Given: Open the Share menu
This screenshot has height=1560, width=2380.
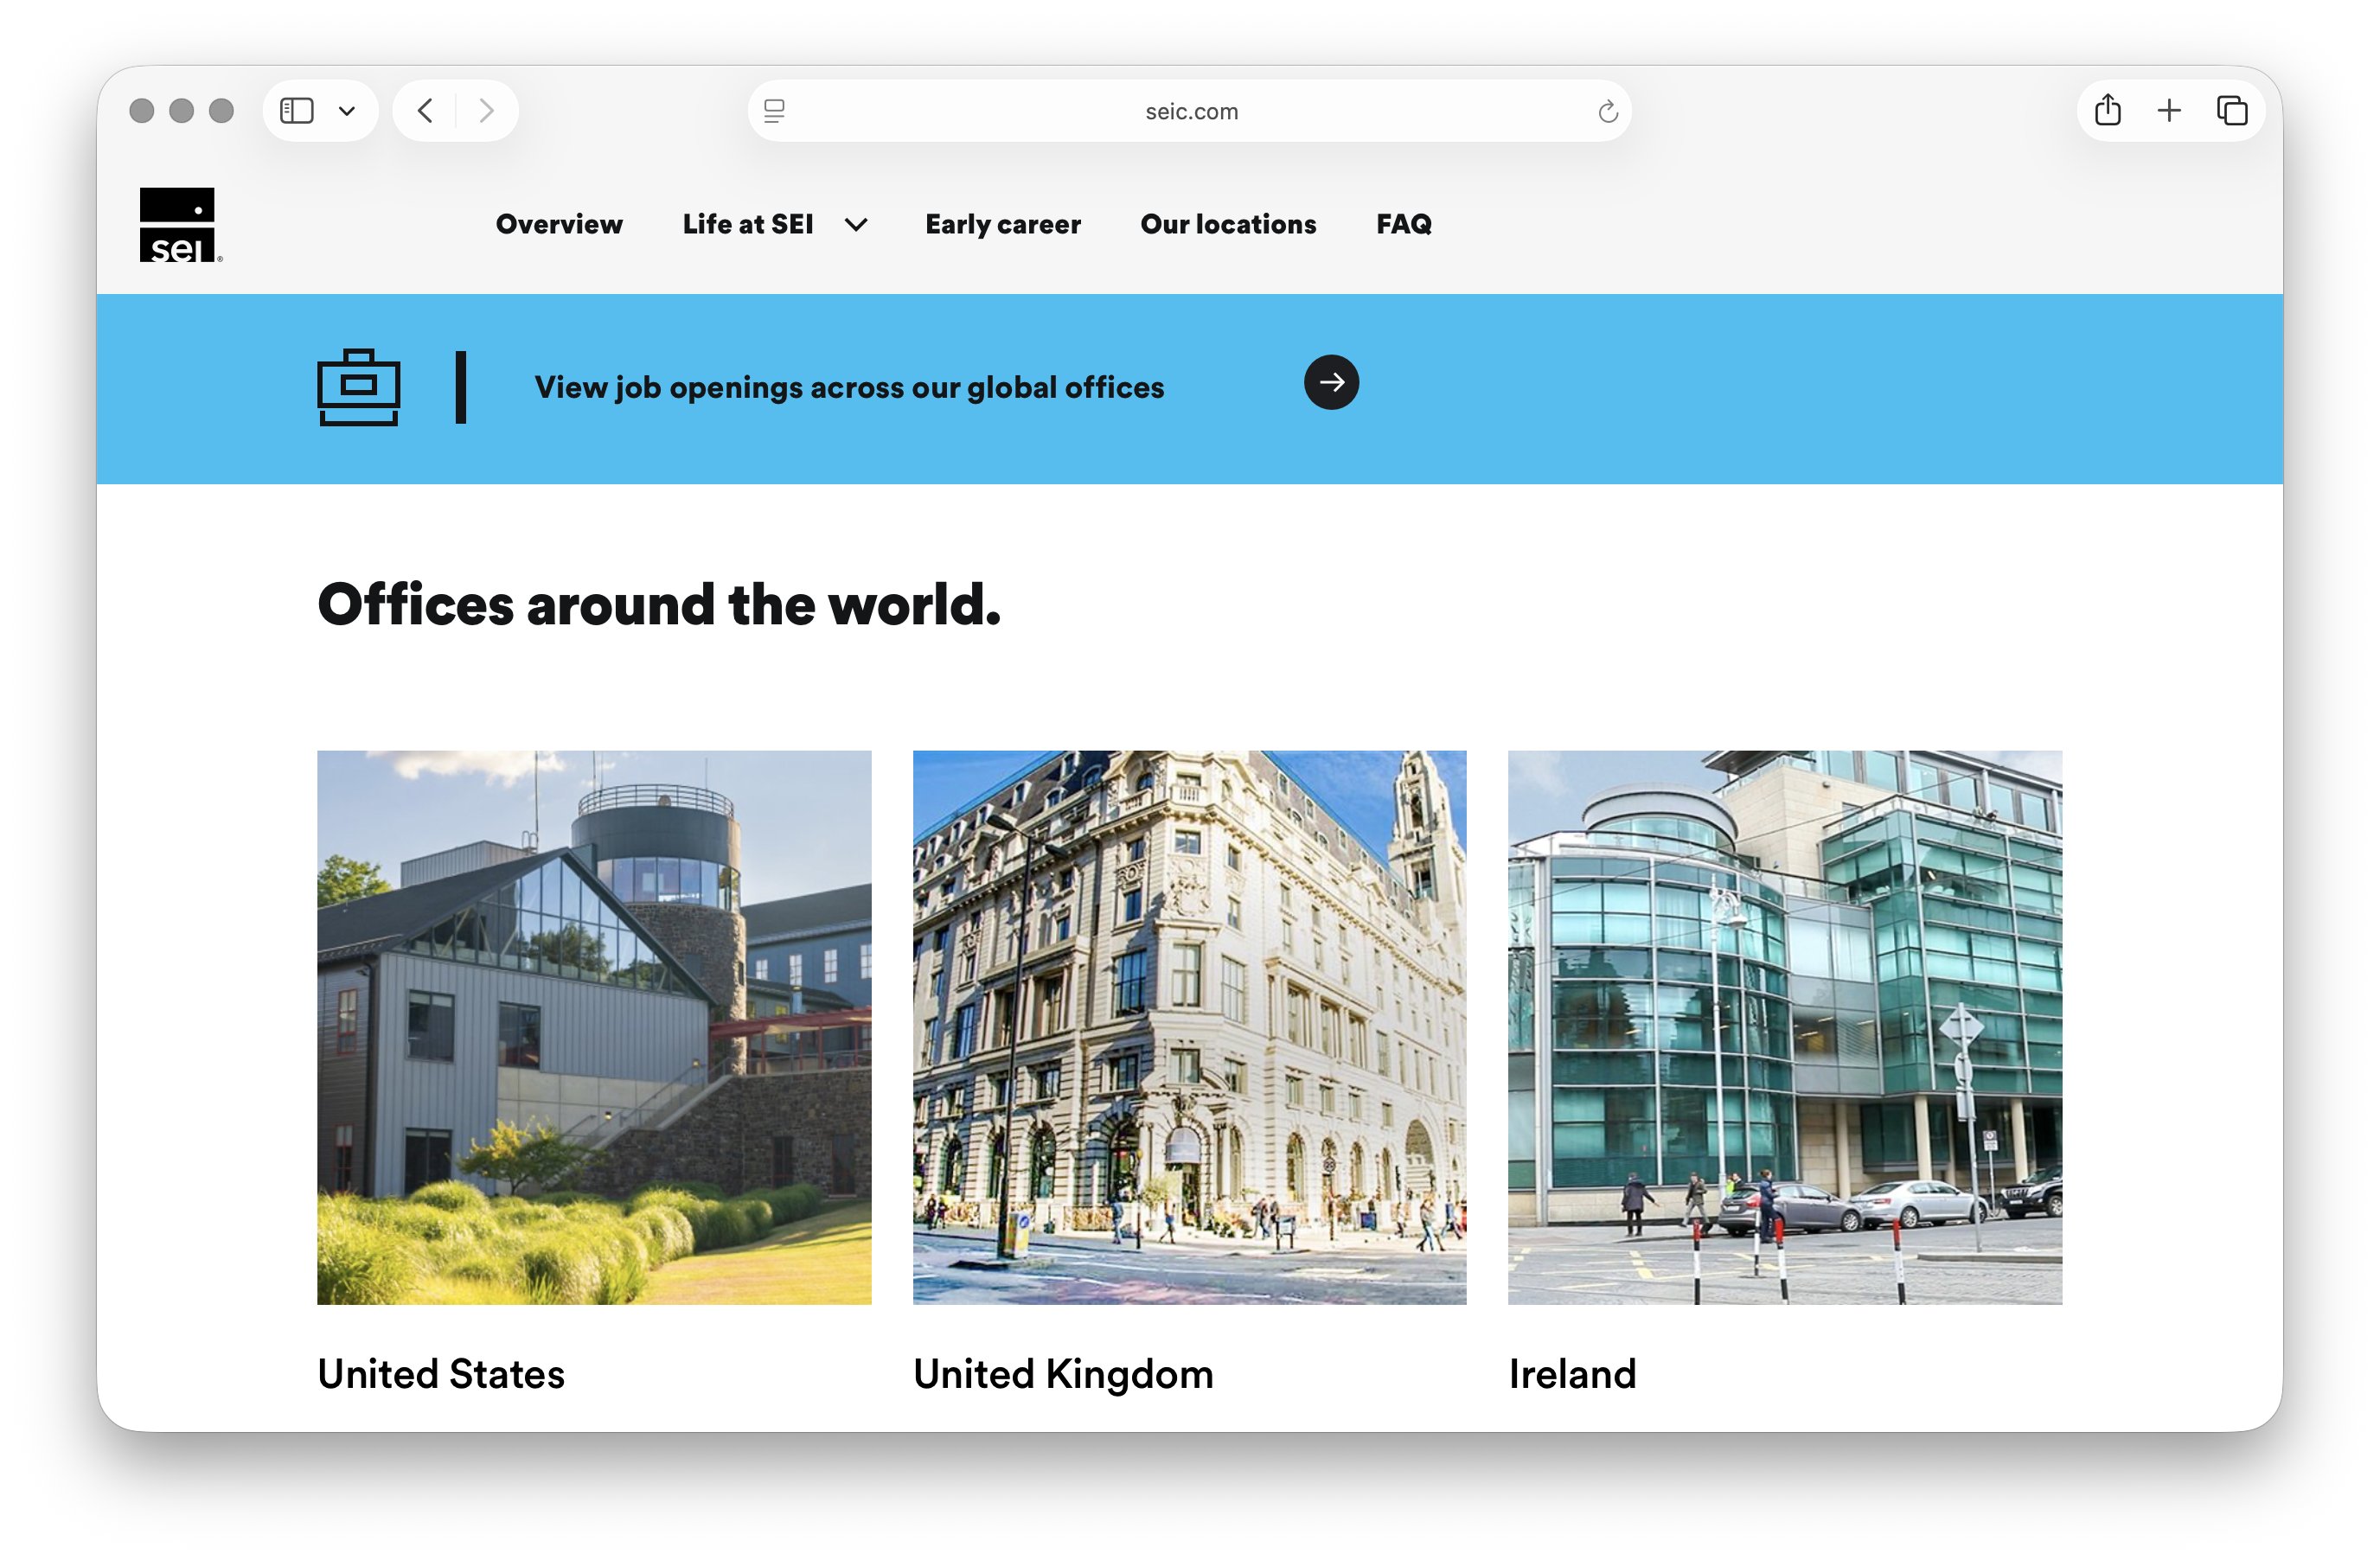Looking at the screenshot, I should (x=2108, y=111).
